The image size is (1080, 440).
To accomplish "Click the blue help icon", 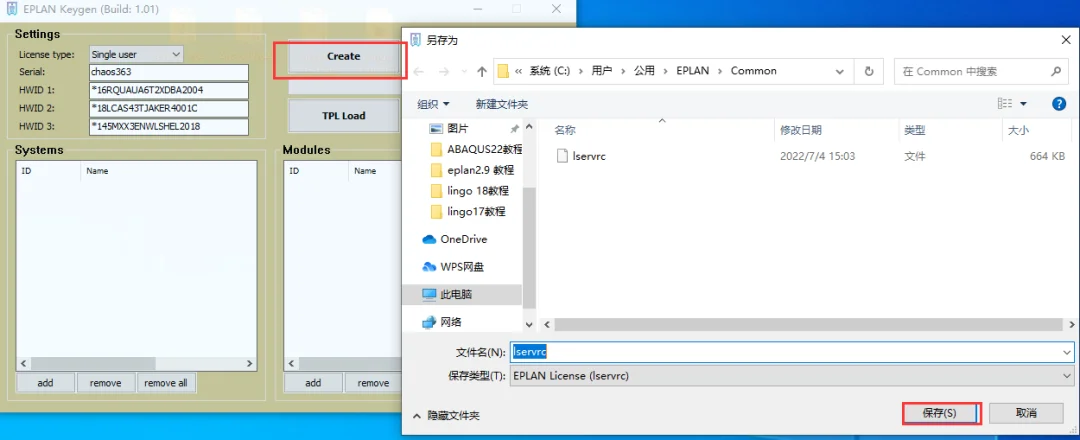I will tap(1059, 103).
